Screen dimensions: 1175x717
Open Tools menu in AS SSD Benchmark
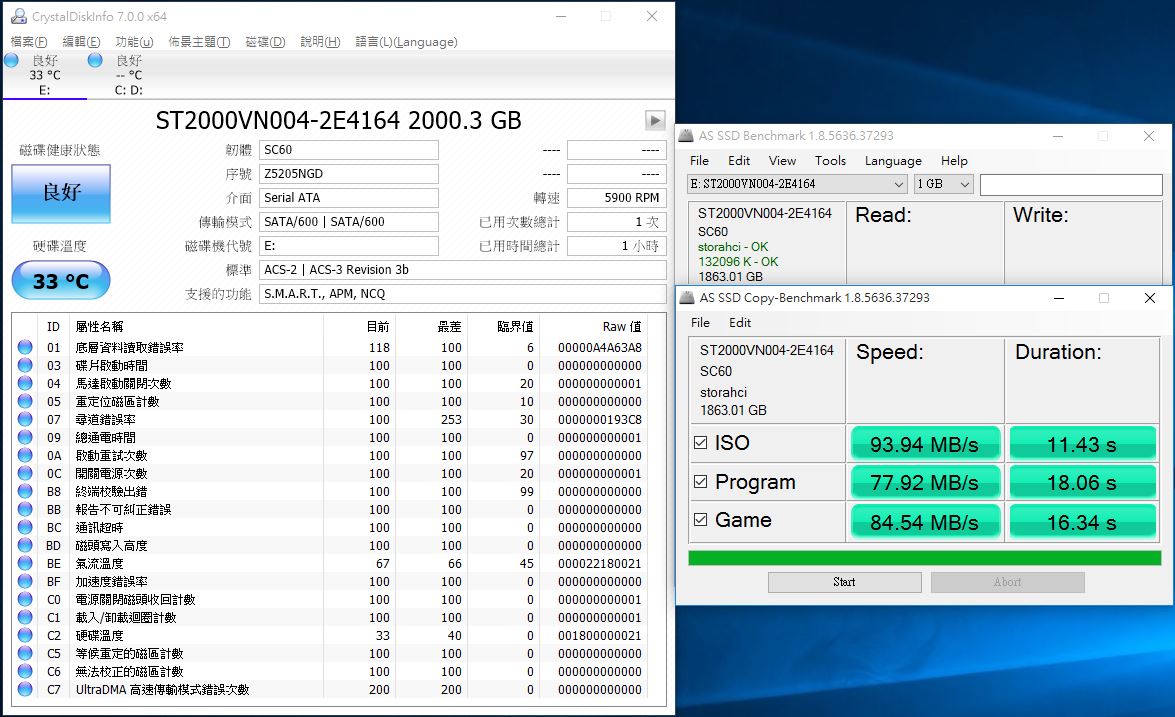pyautogui.click(x=830, y=160)
